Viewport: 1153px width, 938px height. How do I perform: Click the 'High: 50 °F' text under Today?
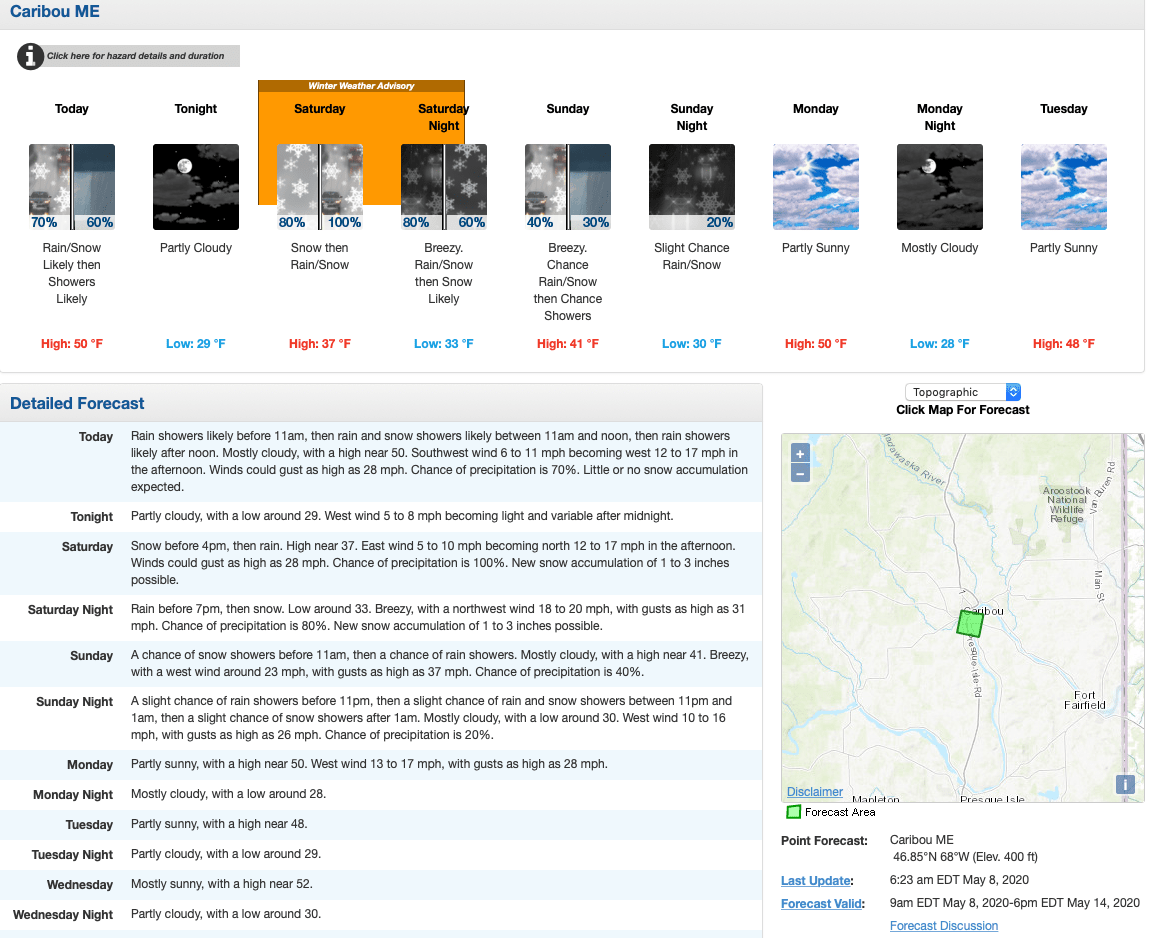point(72,343)
